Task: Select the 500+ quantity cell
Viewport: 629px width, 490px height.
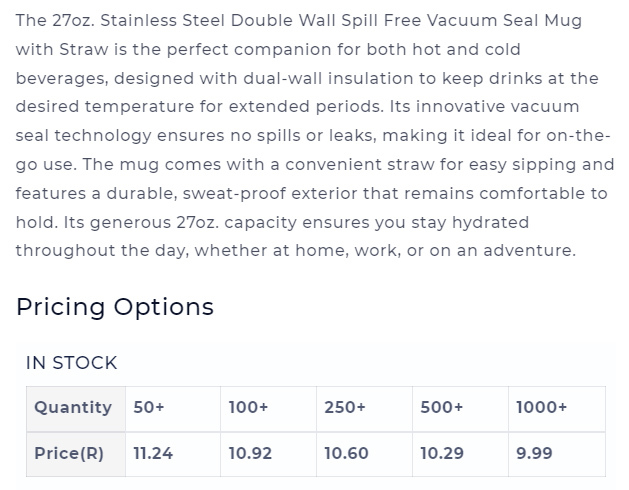Action: point(461,409)
